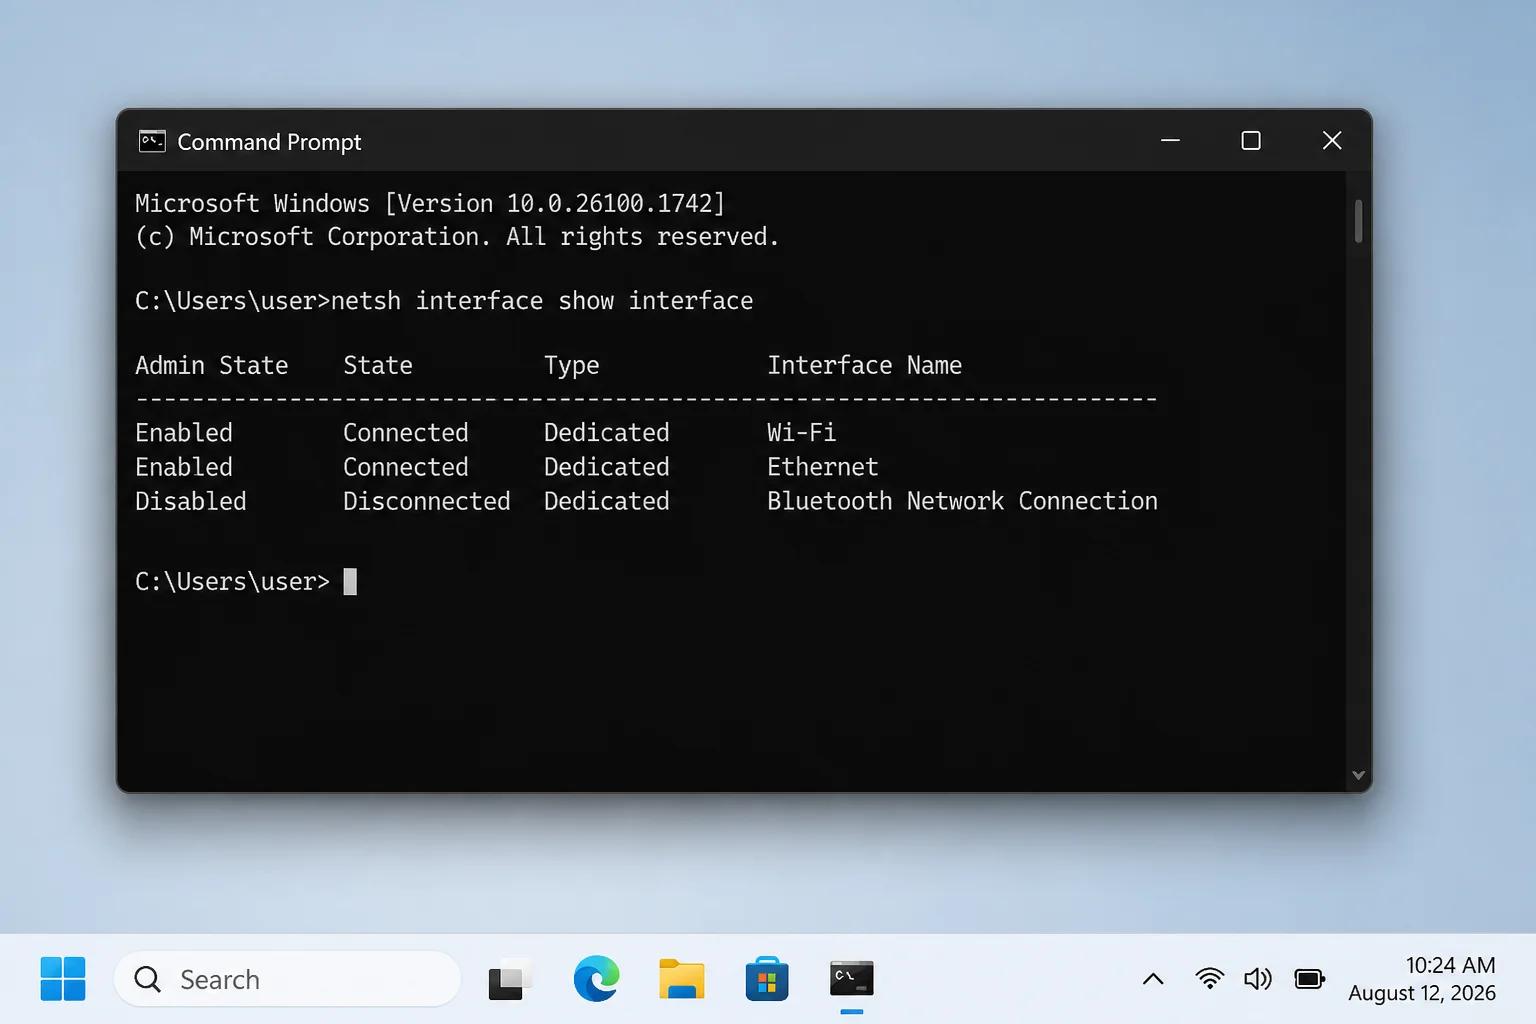Click "Connected" in the Ethernet row
The height and width of the screenshot is (1024, 1536).
click(x=406, y=467)
